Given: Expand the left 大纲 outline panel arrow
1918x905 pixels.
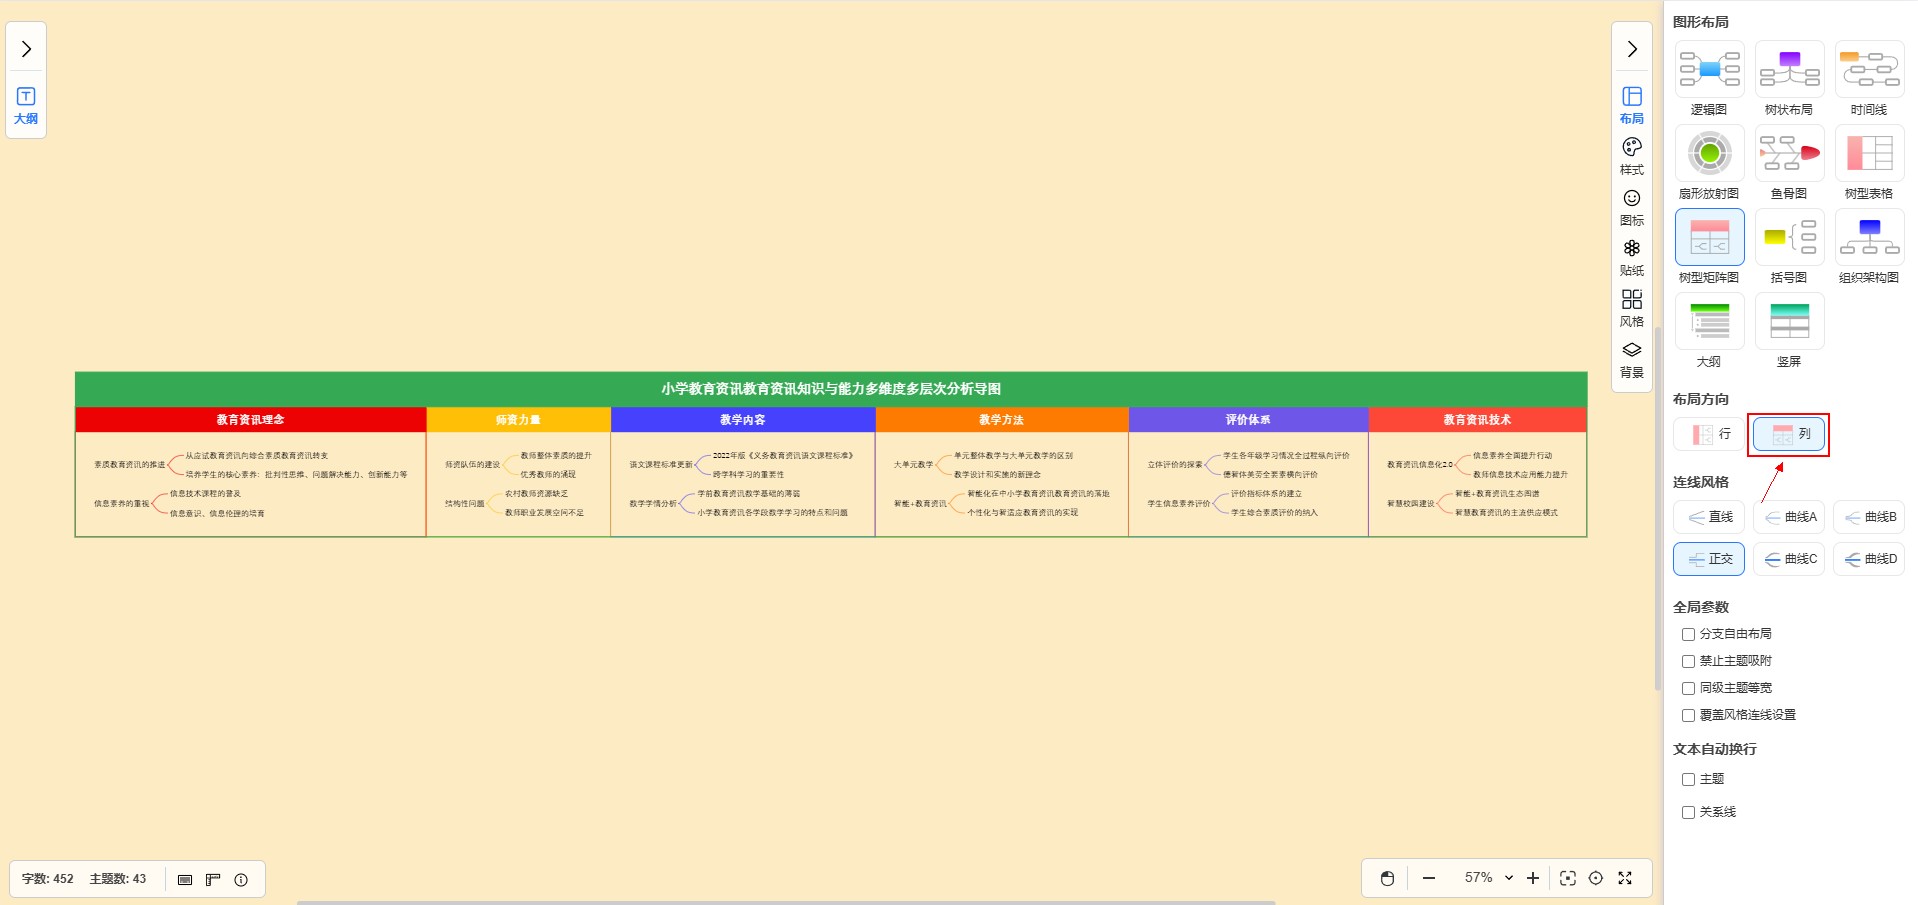Looking at the screenshot, I should coord(26,49).
